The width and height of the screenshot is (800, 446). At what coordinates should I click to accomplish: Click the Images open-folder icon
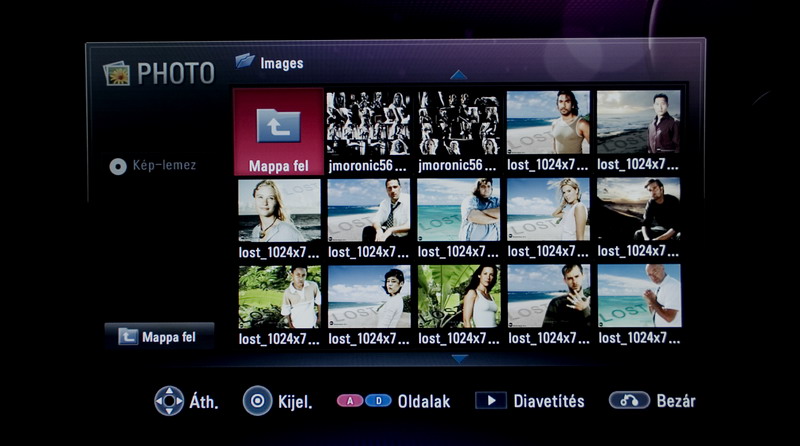point(245,61)
